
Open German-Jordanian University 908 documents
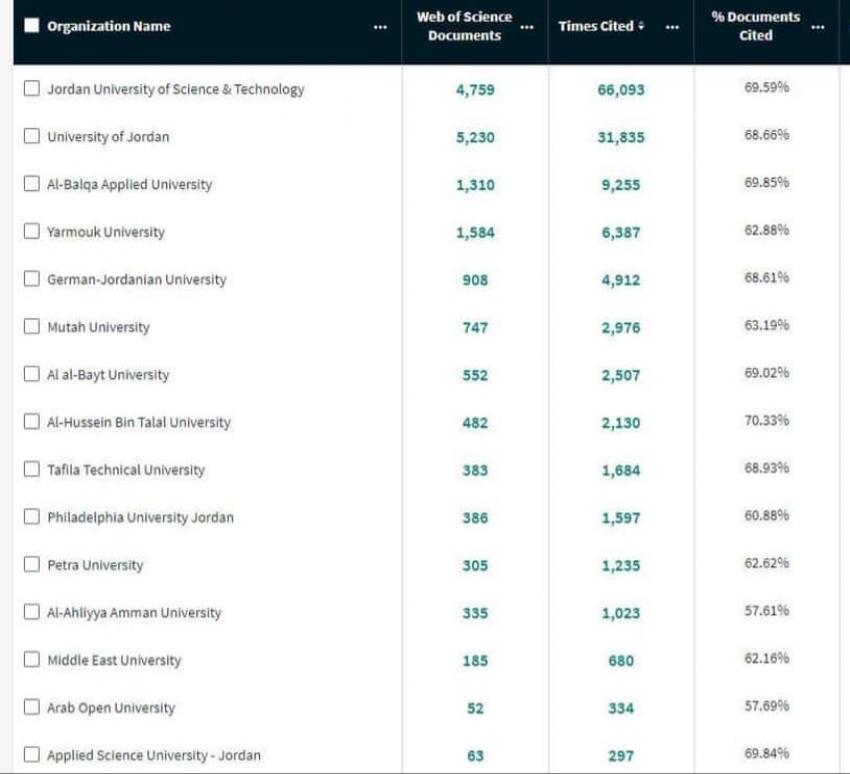[x=475, y=280]
